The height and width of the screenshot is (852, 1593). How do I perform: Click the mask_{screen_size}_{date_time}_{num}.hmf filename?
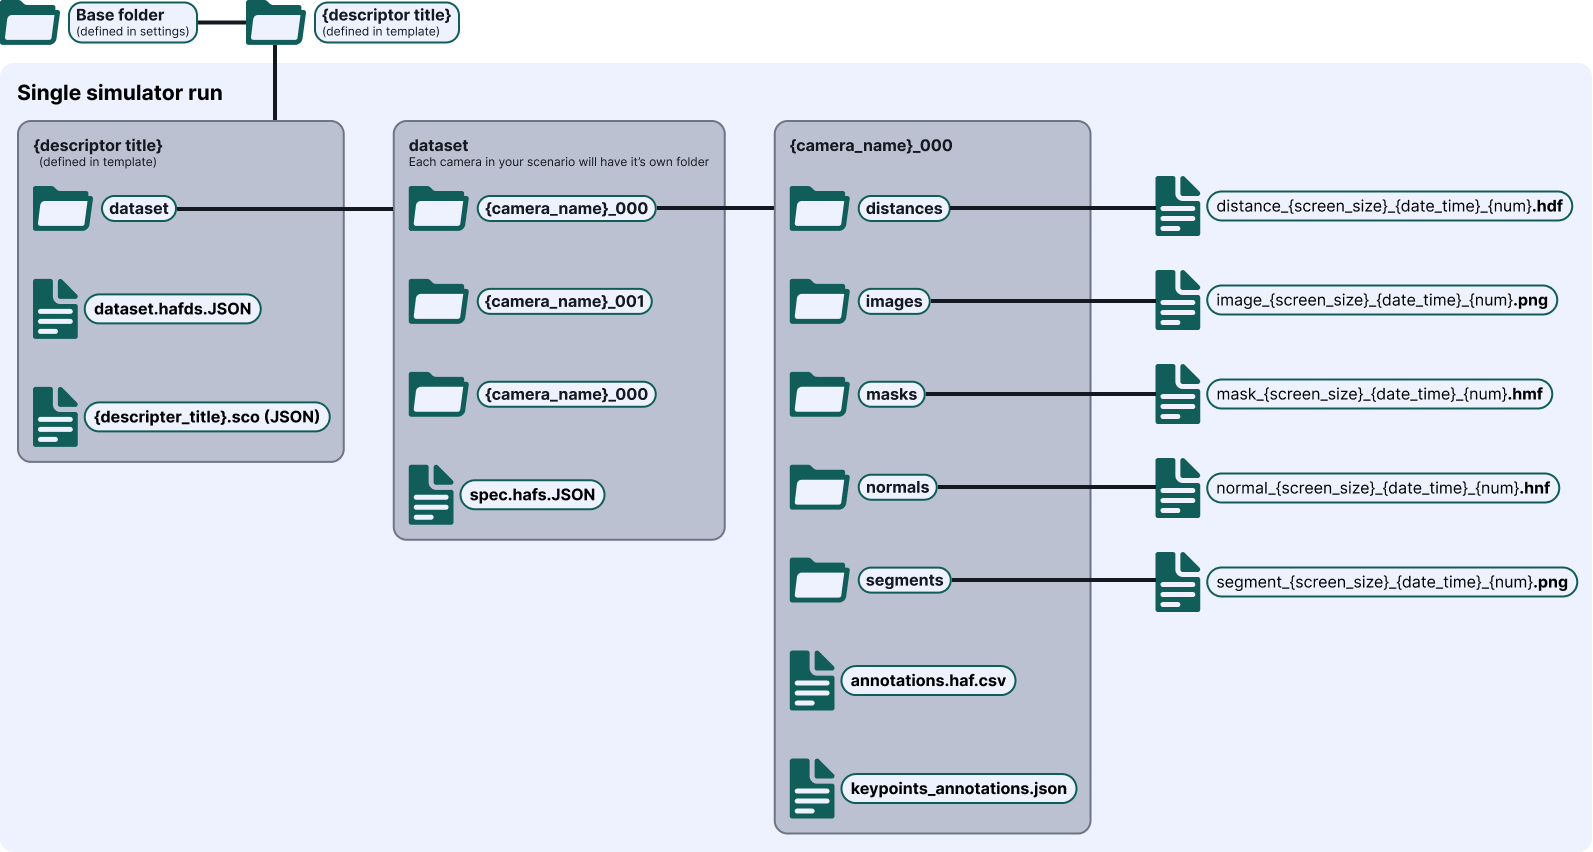click(1380, 394)
